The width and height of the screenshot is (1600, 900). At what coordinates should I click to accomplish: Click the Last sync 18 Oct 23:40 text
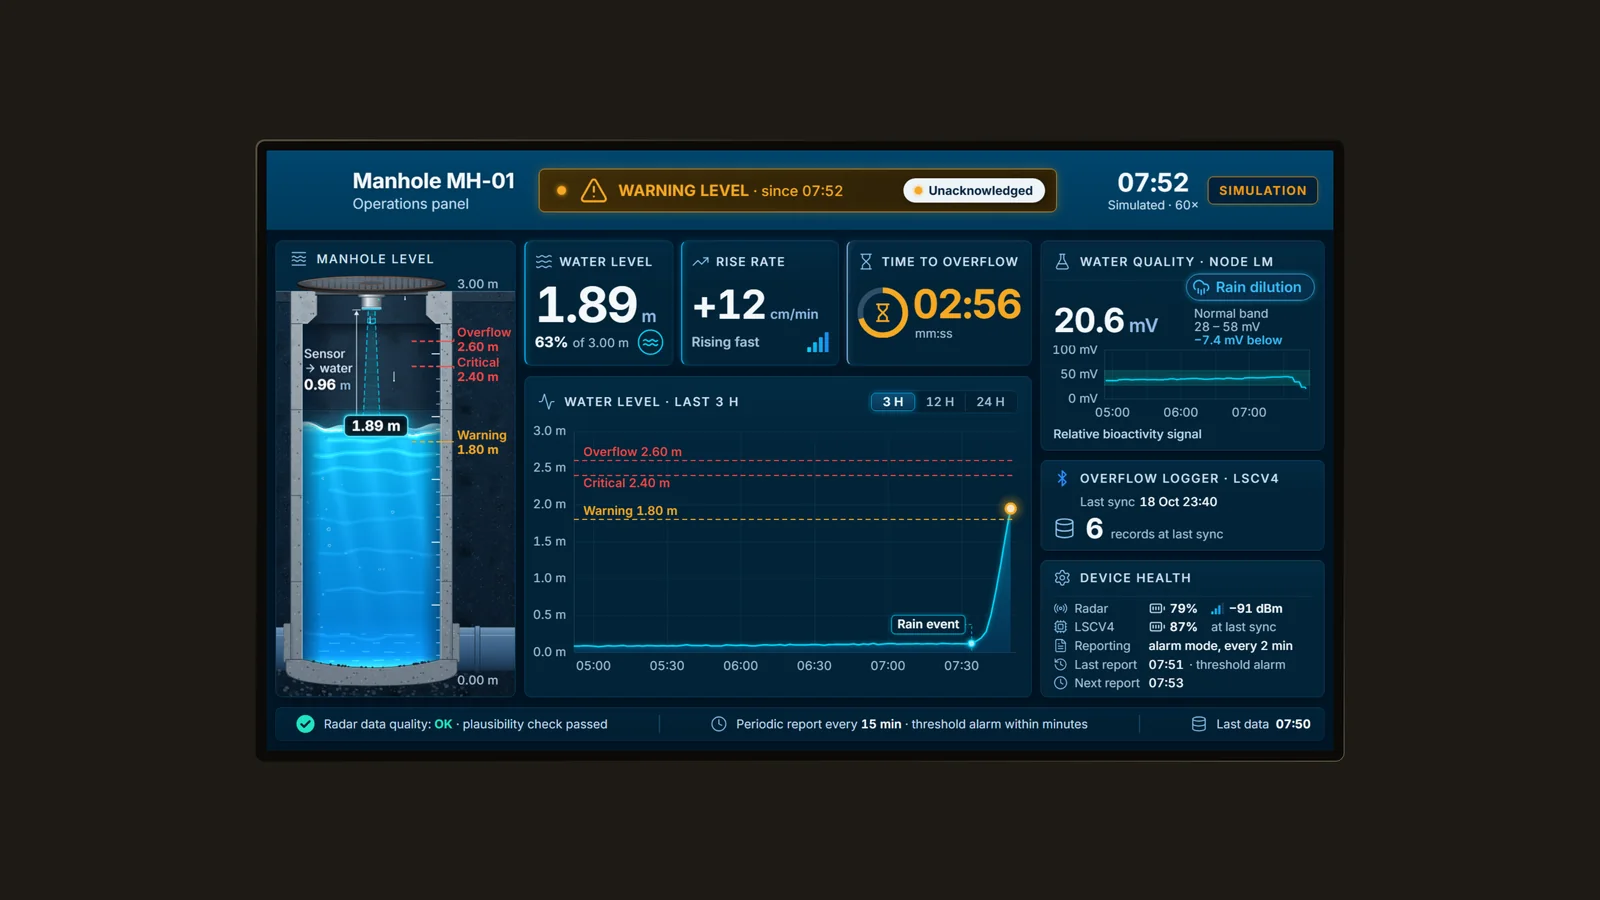point(1148,502)
